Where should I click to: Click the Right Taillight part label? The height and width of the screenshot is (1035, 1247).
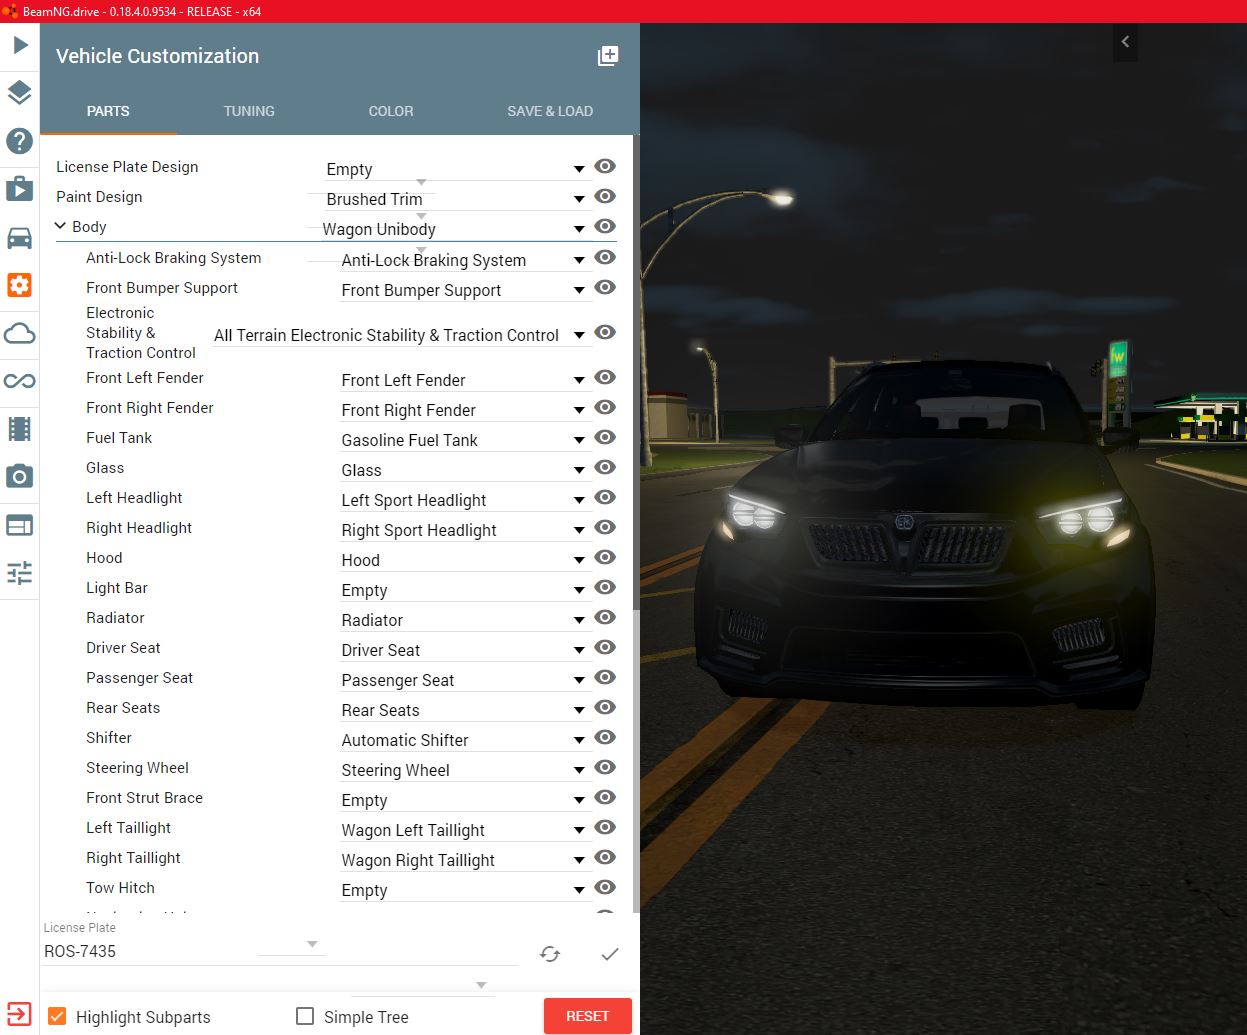pos(133,858)
